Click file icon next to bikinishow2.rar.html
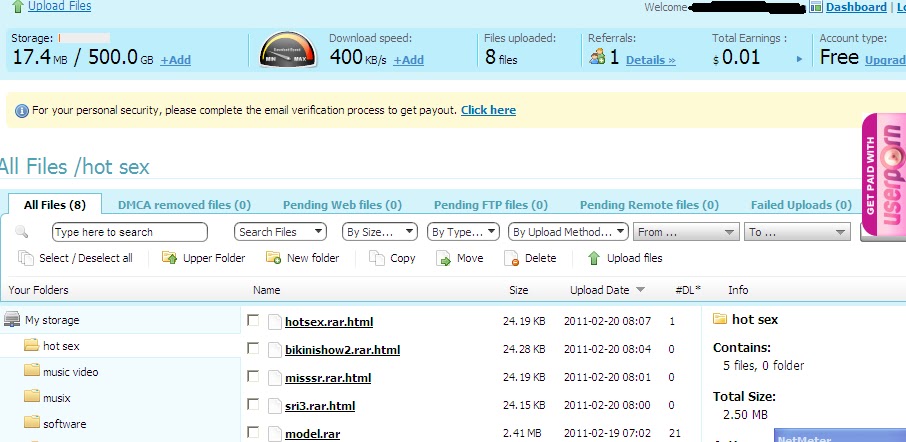The width and height of the screenshot is (906, 442). coord(274,350)
